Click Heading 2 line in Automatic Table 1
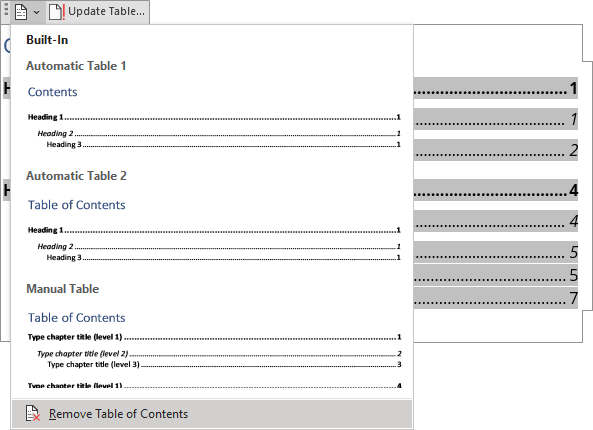The image size is (593, 430). [219, 134]
